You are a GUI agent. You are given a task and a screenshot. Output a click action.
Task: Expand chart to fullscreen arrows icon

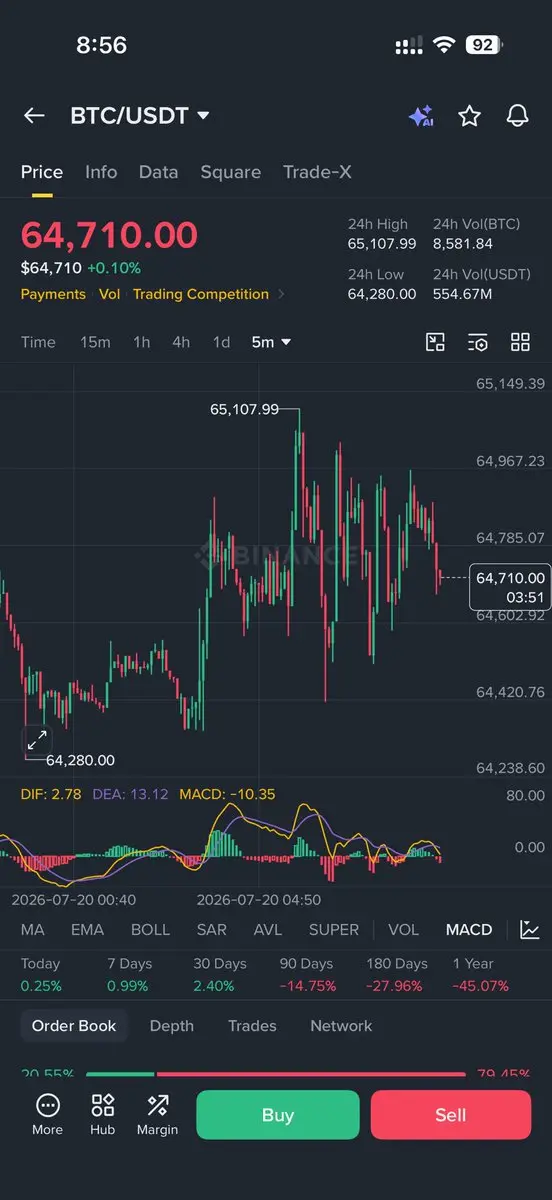click(37, 740)
